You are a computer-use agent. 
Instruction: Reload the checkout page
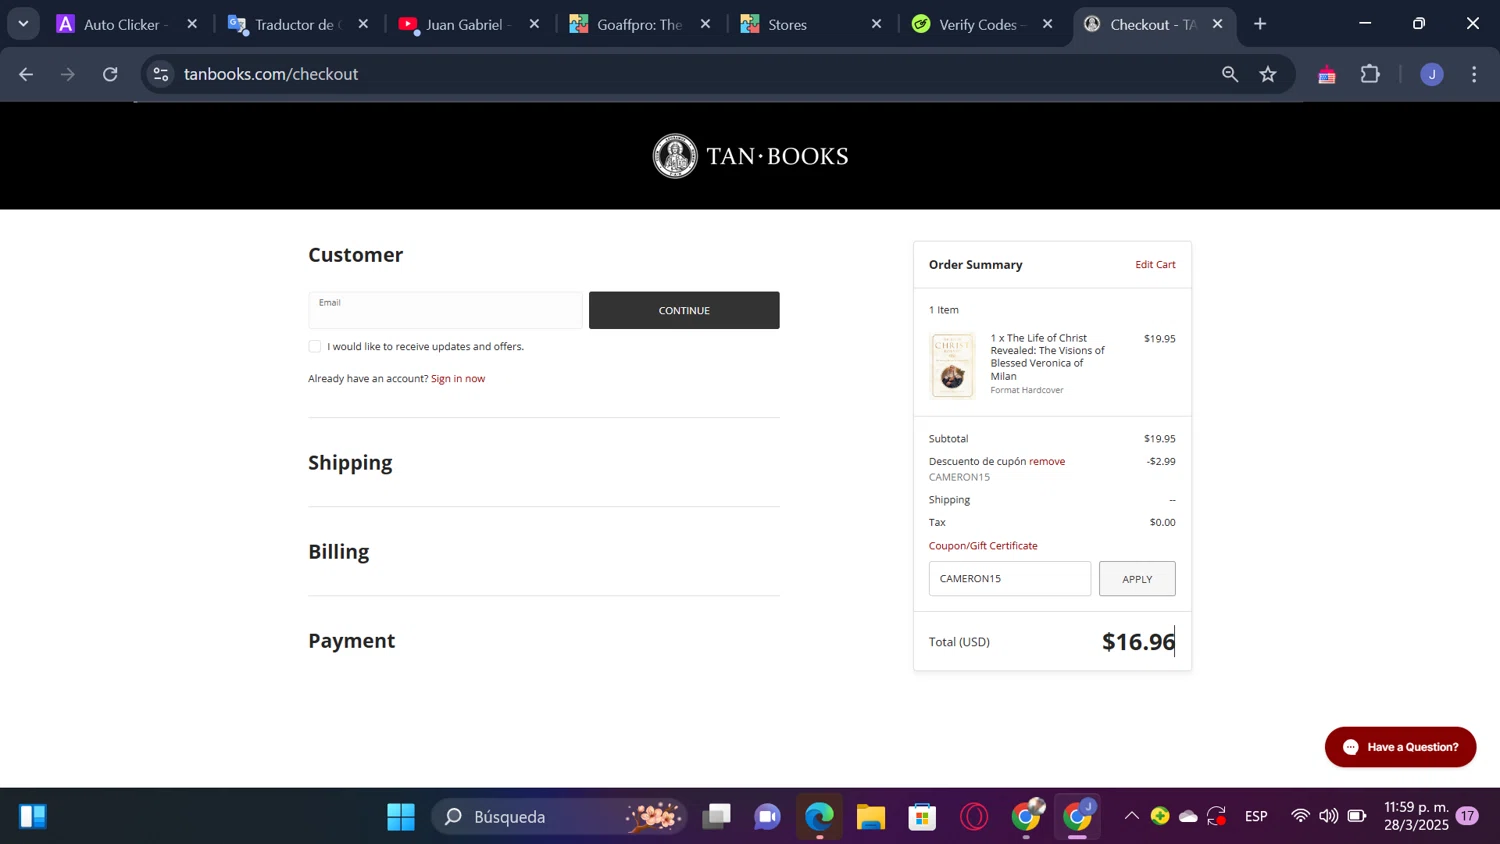111,74
